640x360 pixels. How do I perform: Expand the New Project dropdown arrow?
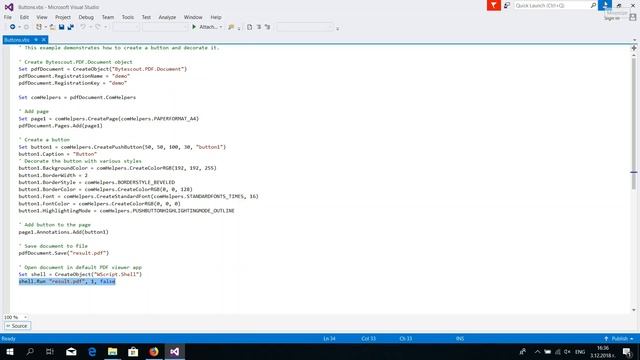pyautogui.click(x=45, y=27)
